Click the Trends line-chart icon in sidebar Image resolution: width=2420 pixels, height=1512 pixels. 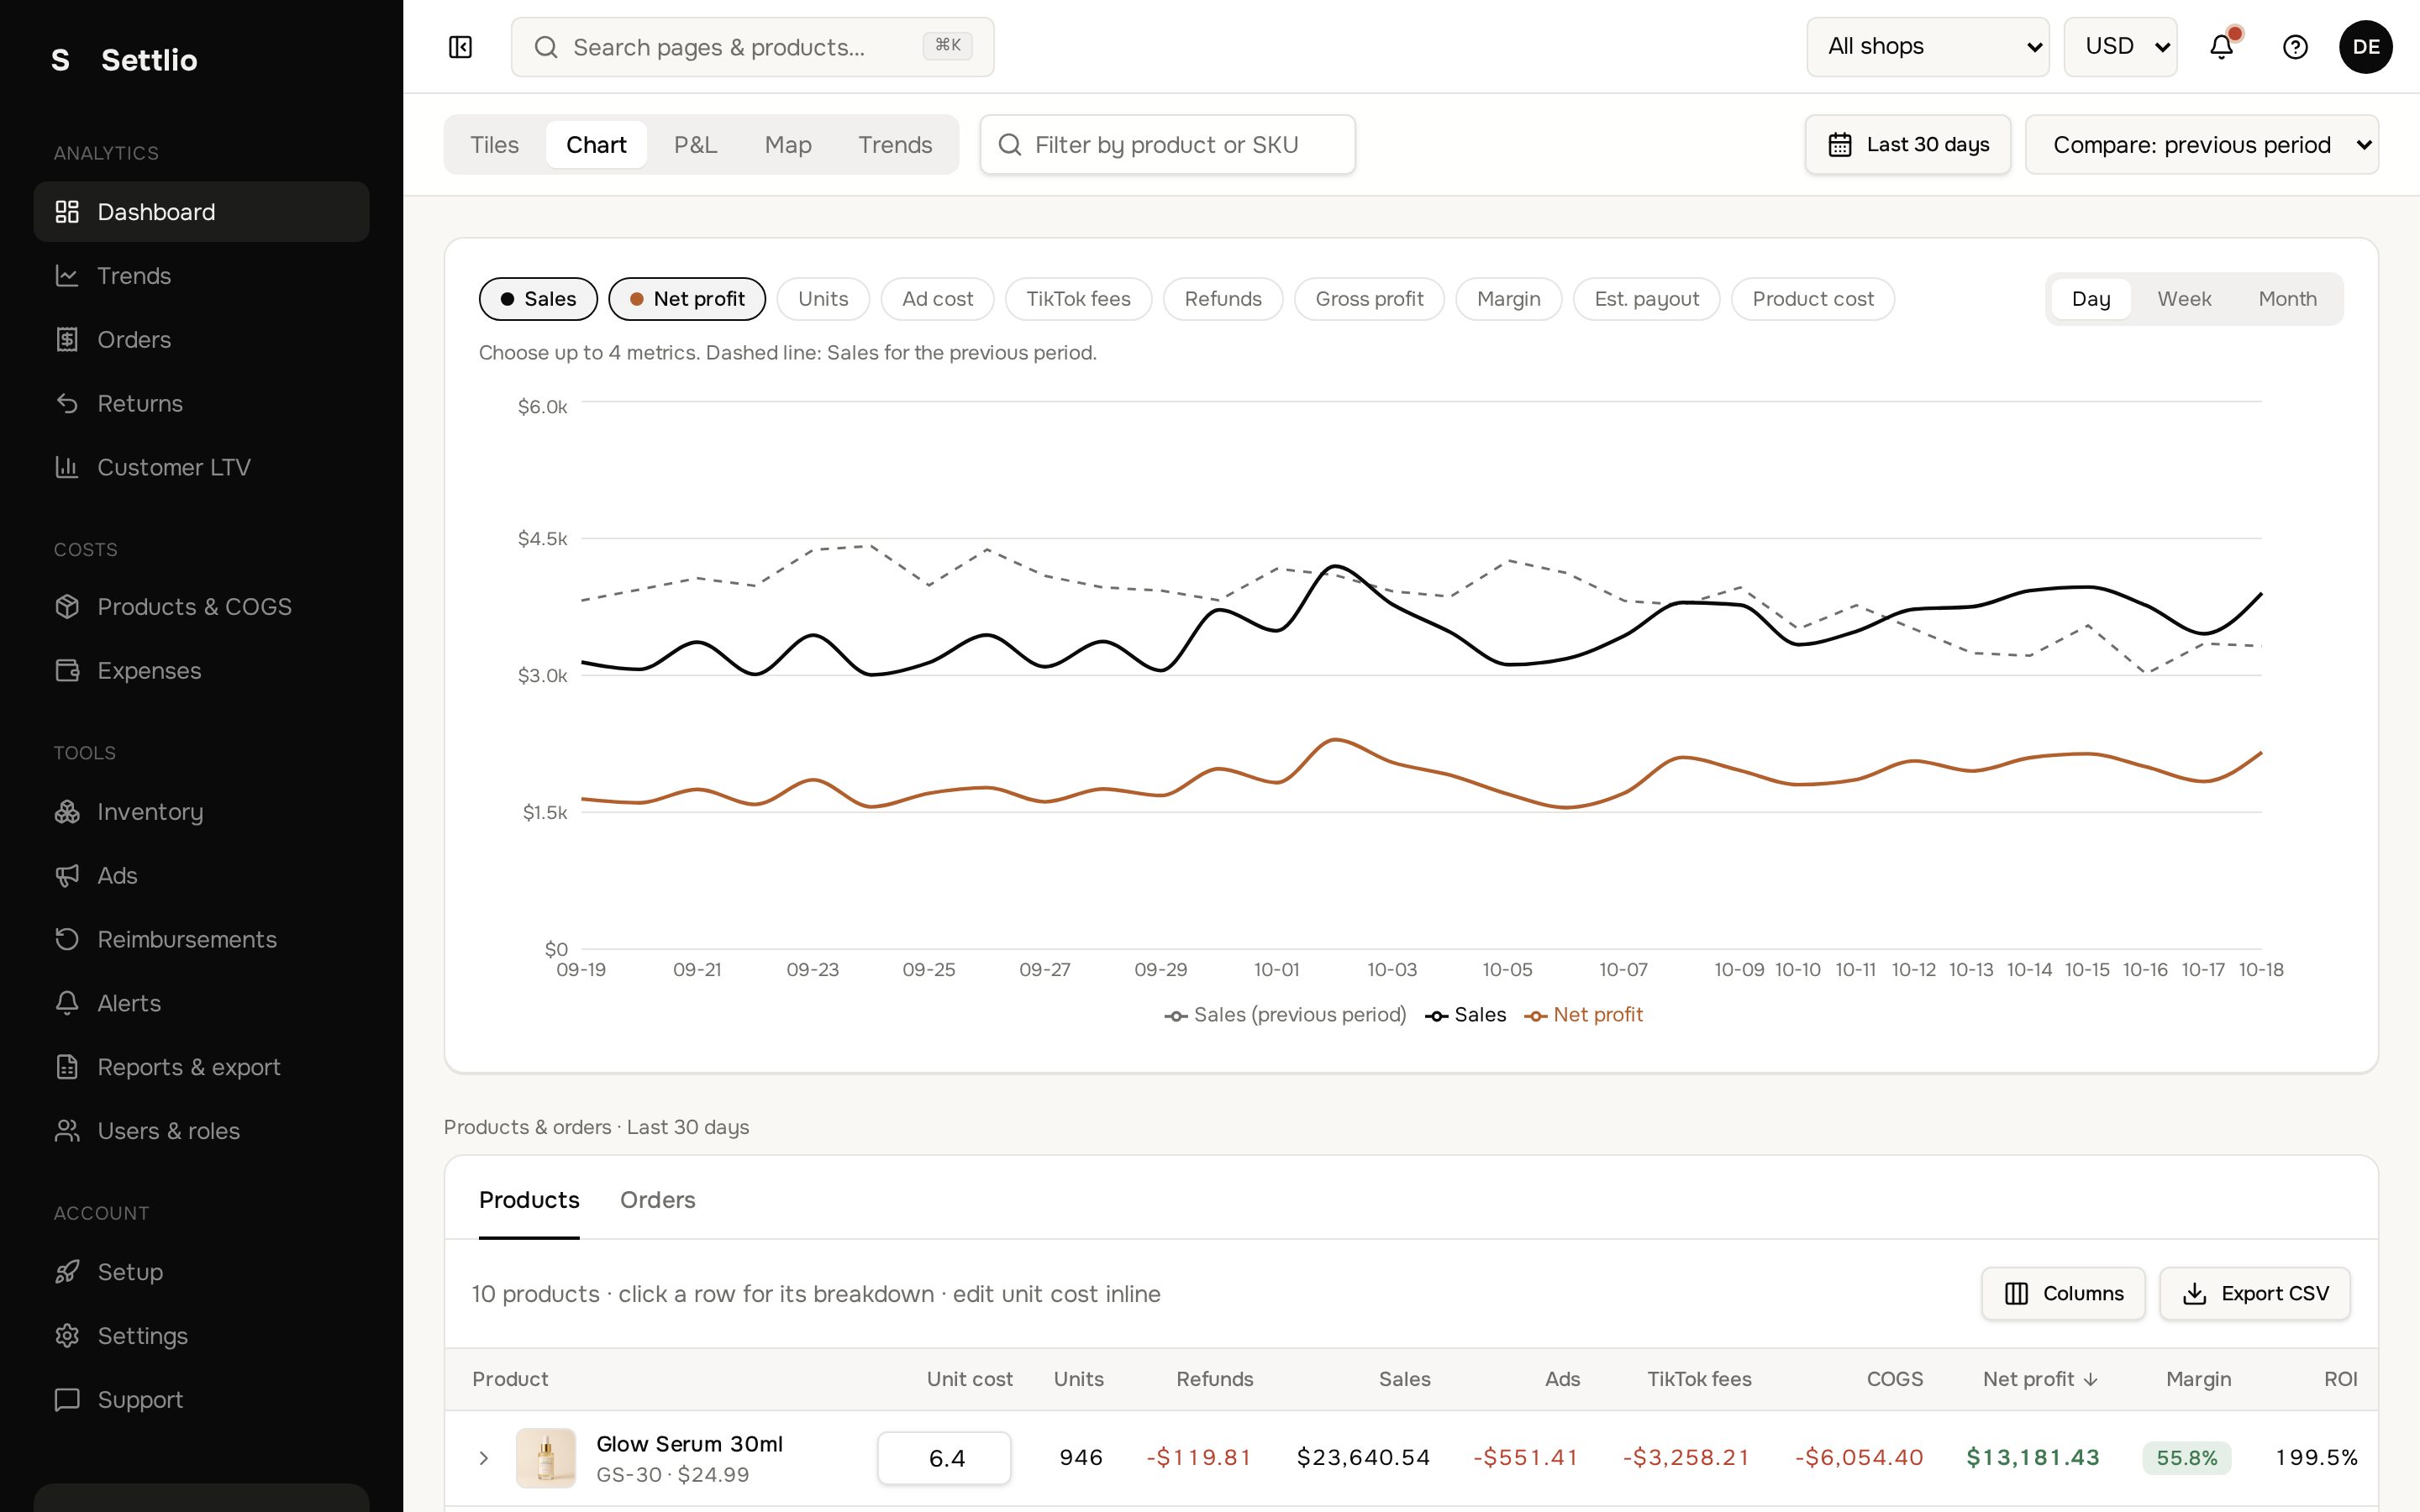tap(67, 276)
